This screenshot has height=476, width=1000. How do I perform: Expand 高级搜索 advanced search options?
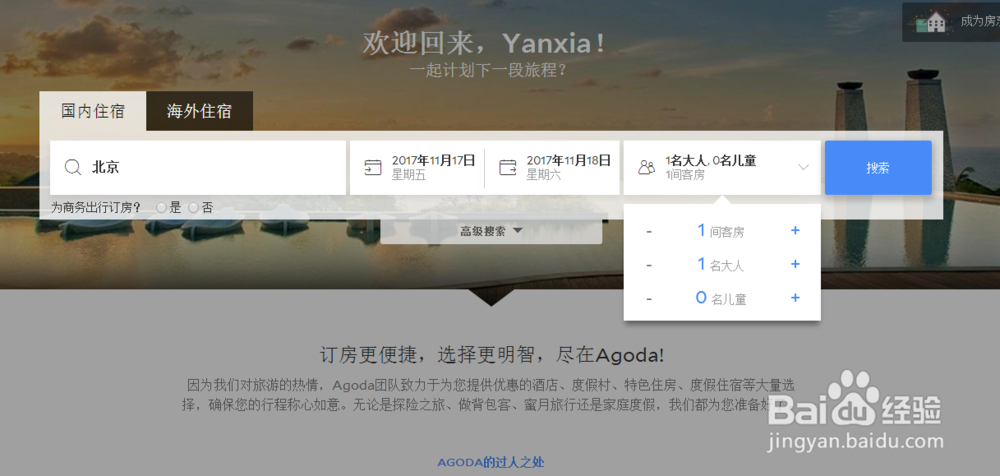click(x=491, y=231)
